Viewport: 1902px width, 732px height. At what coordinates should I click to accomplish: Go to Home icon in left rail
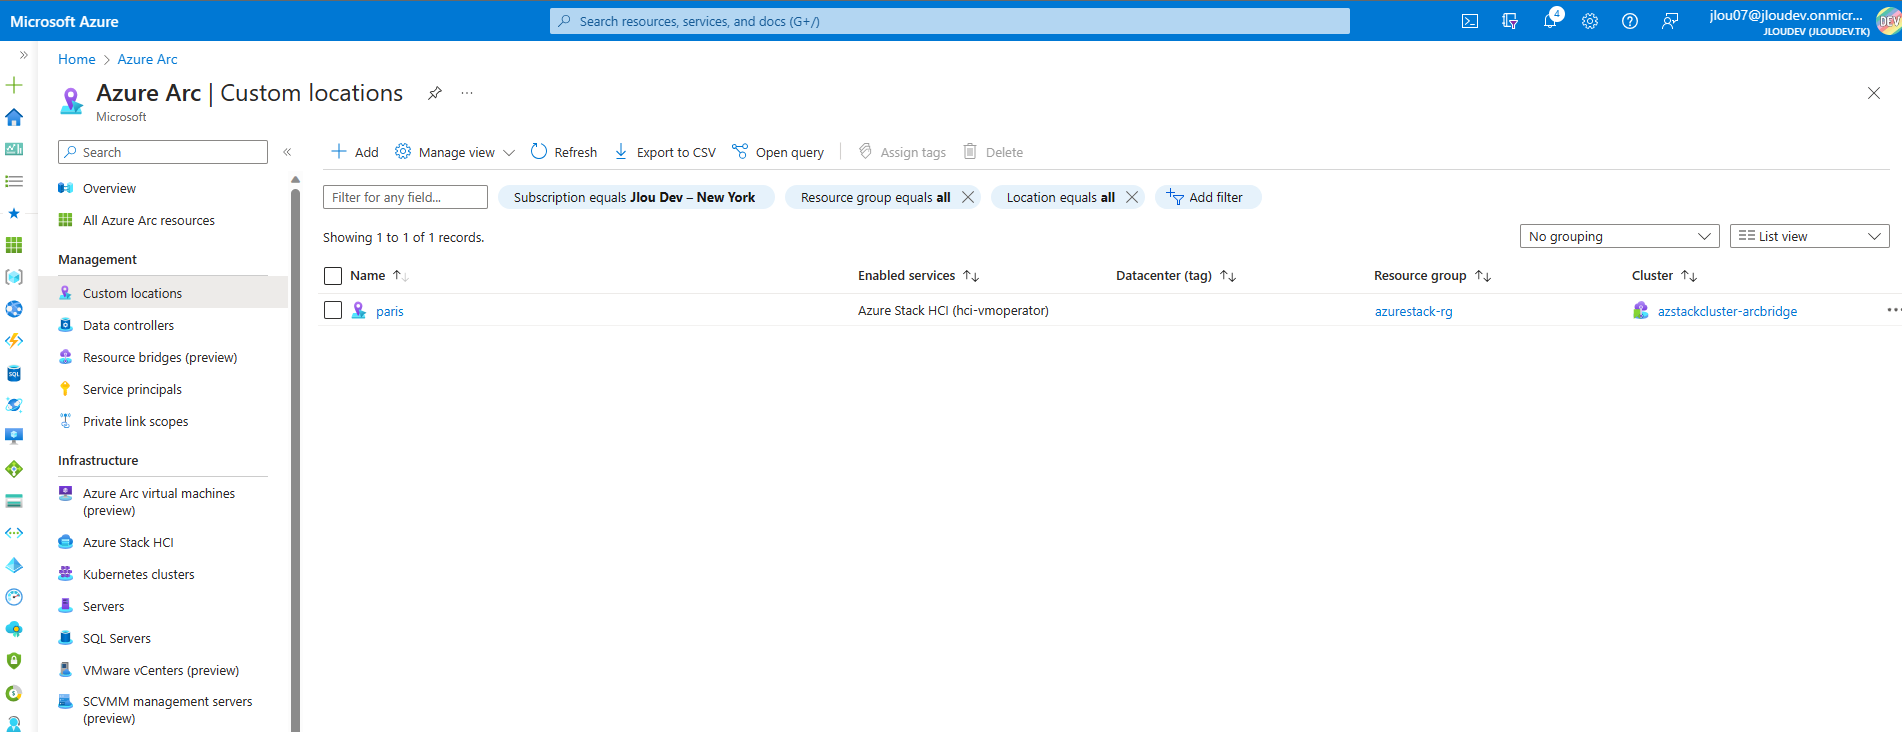point(14,117)
